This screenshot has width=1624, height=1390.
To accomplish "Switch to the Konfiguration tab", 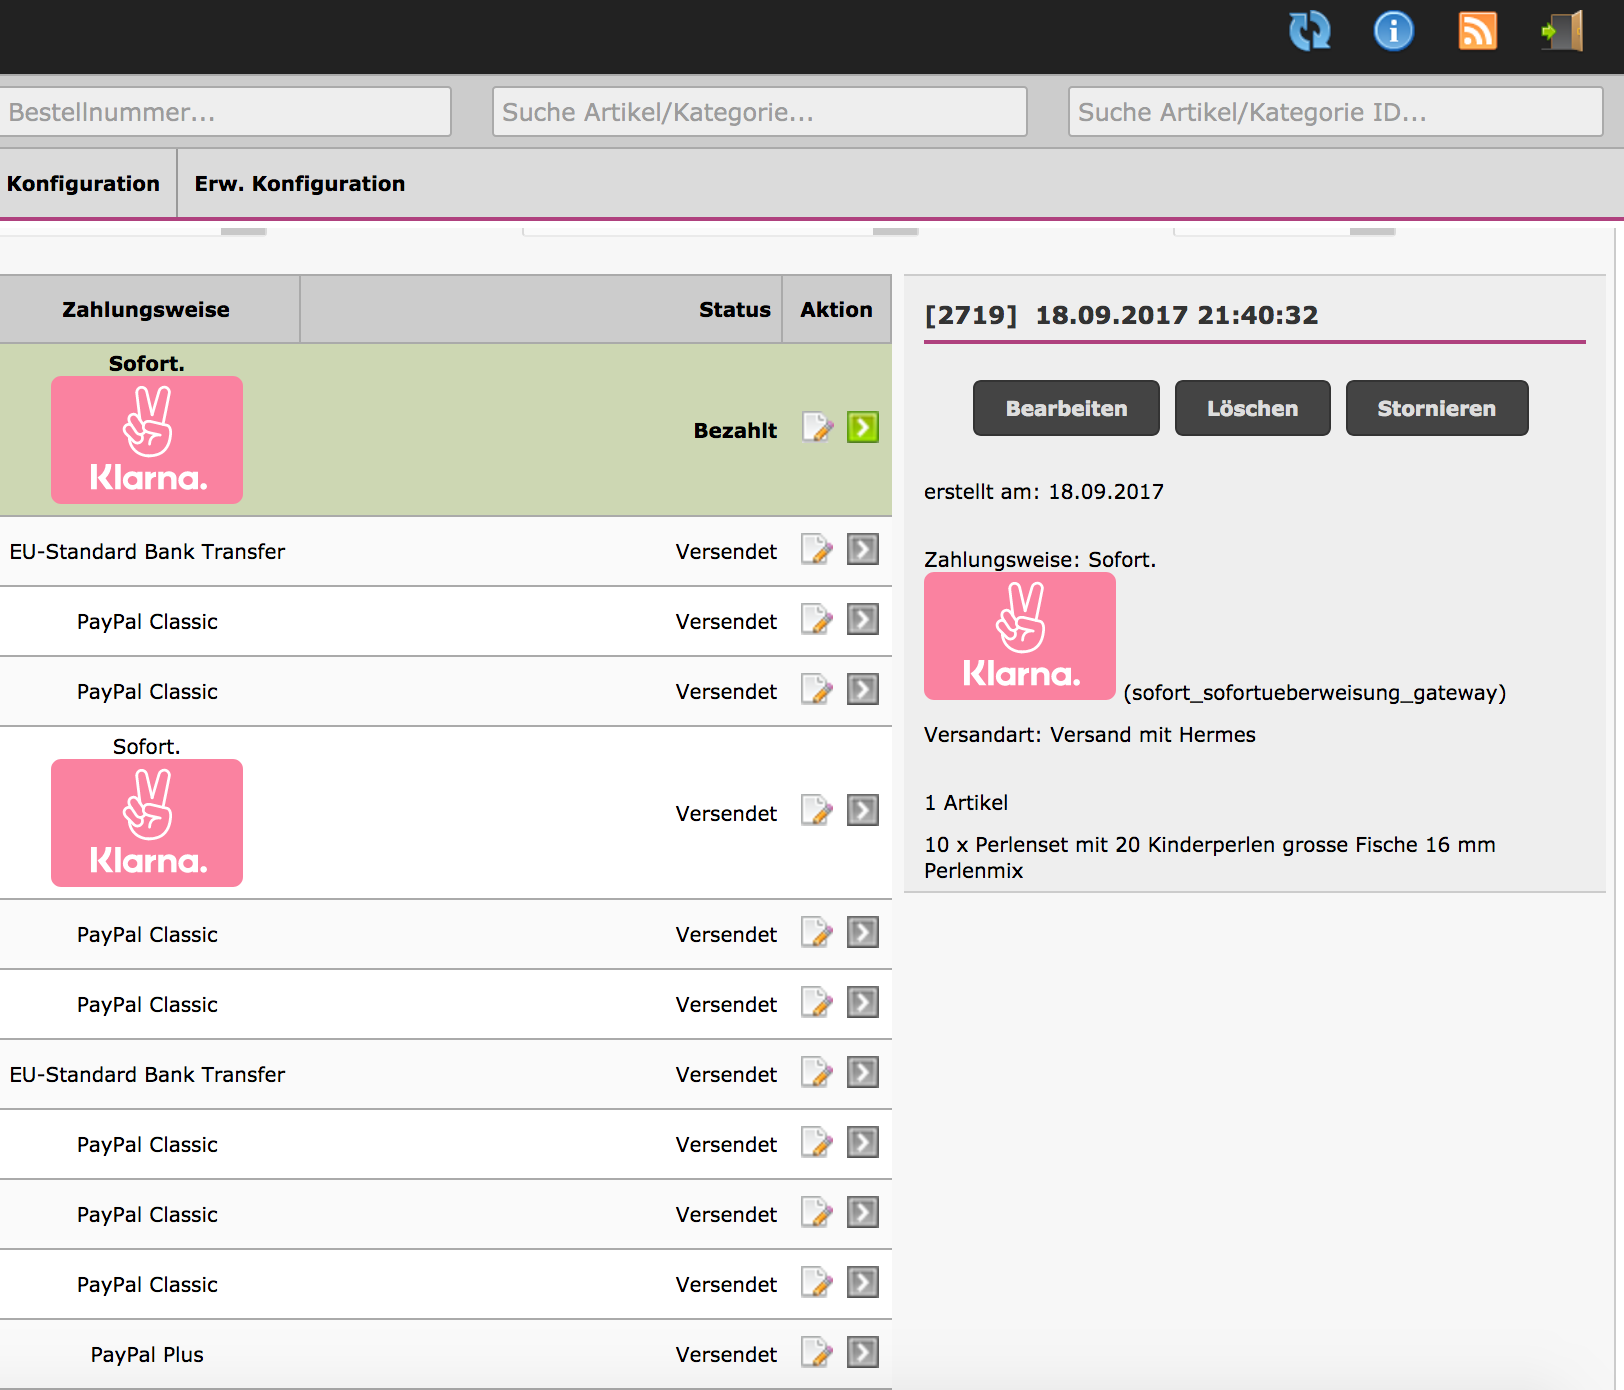I will (x=84, y=184).
